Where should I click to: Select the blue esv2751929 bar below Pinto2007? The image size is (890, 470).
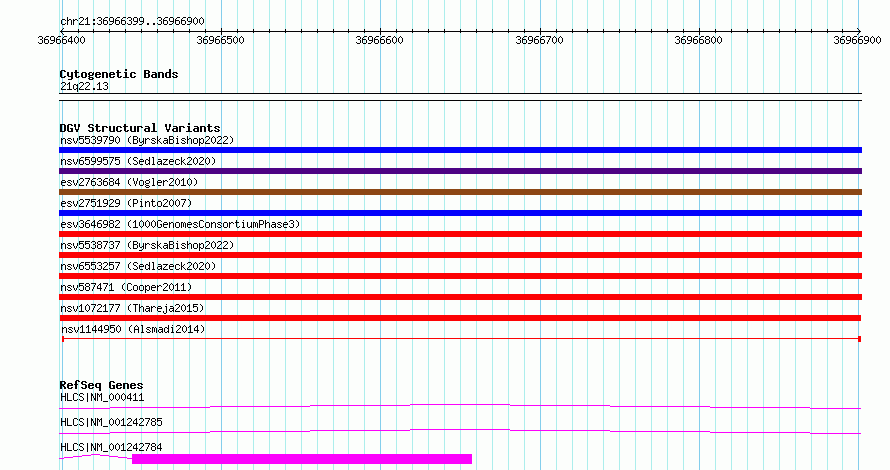(460, 213)
